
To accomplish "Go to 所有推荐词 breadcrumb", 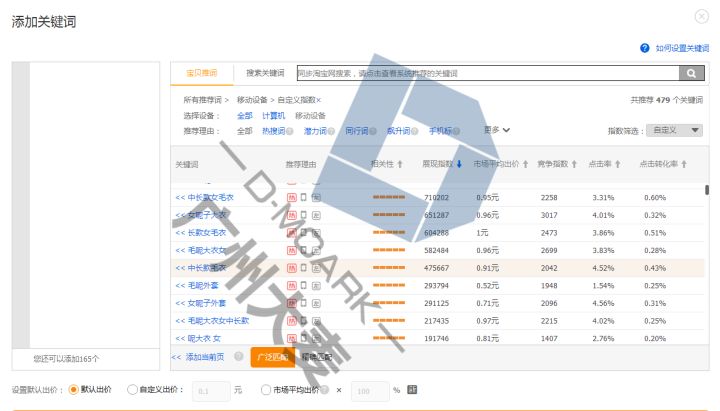I will pyautogui.click(x=202, y=100).
